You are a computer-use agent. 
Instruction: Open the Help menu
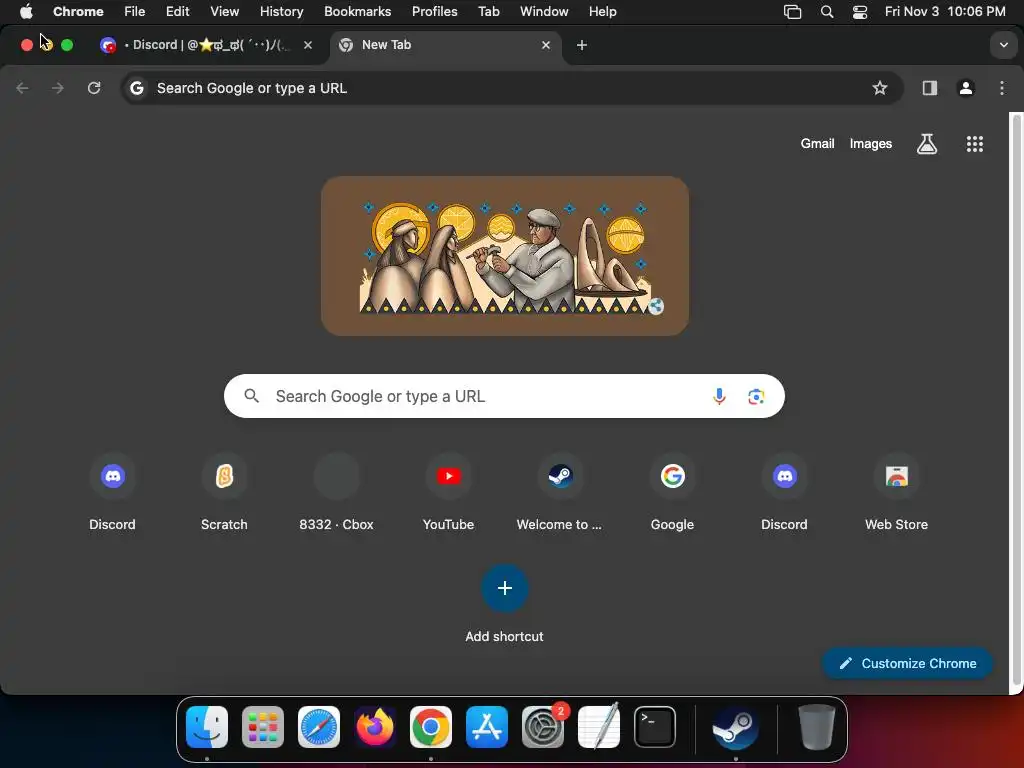(602, 12)
